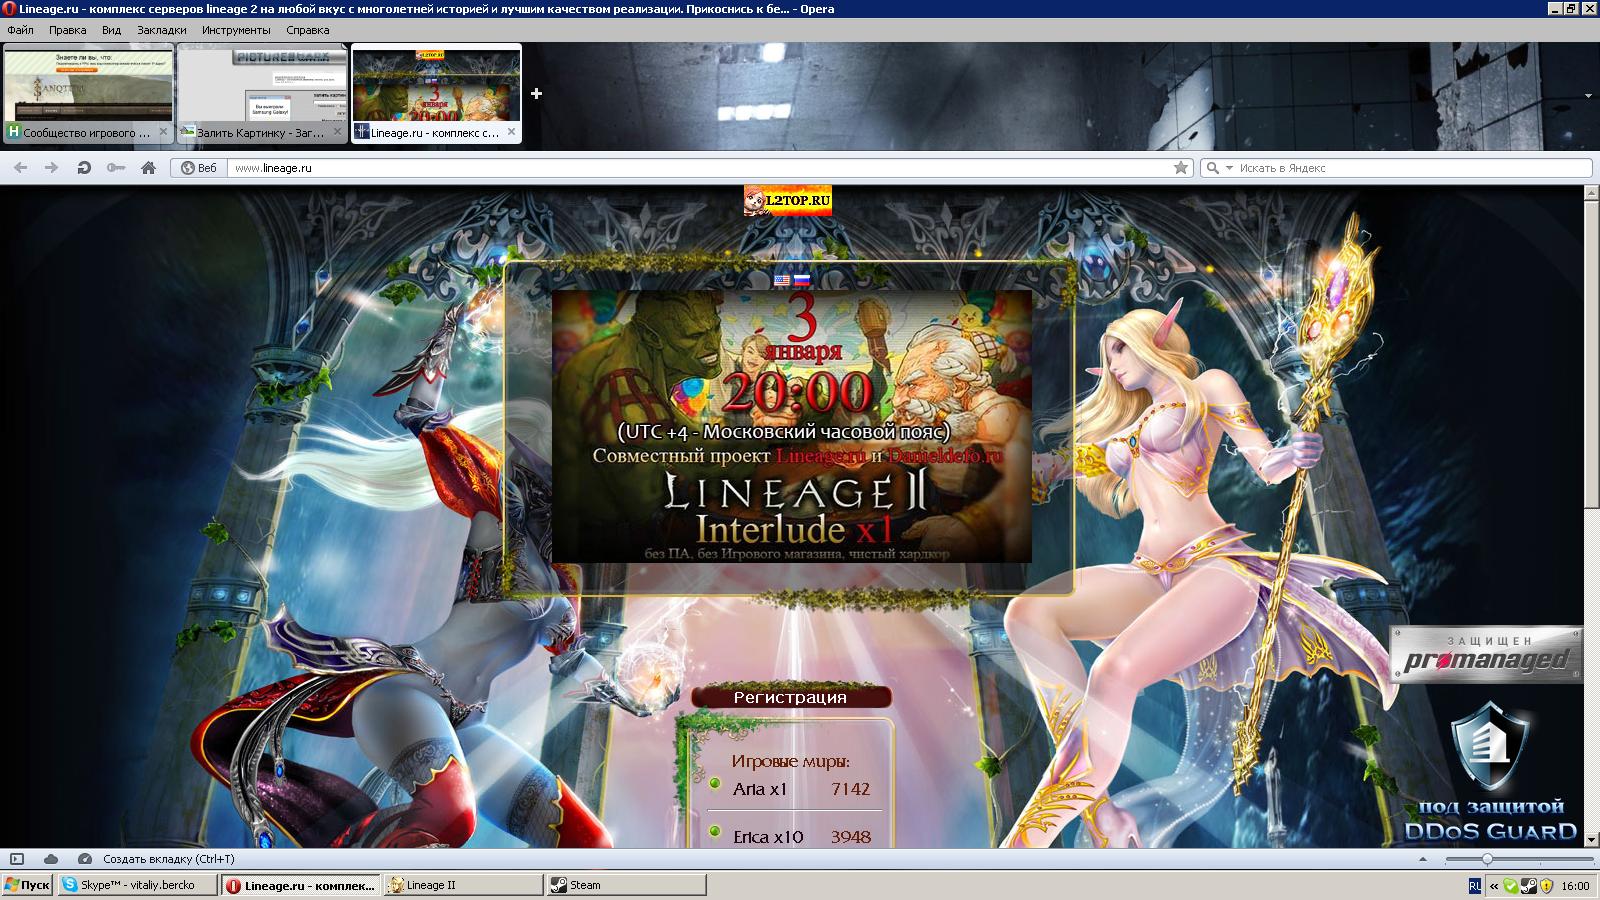The image size is (1600, 900).
Task: Bookmark this page with the star
Action: coord(1181,168)
